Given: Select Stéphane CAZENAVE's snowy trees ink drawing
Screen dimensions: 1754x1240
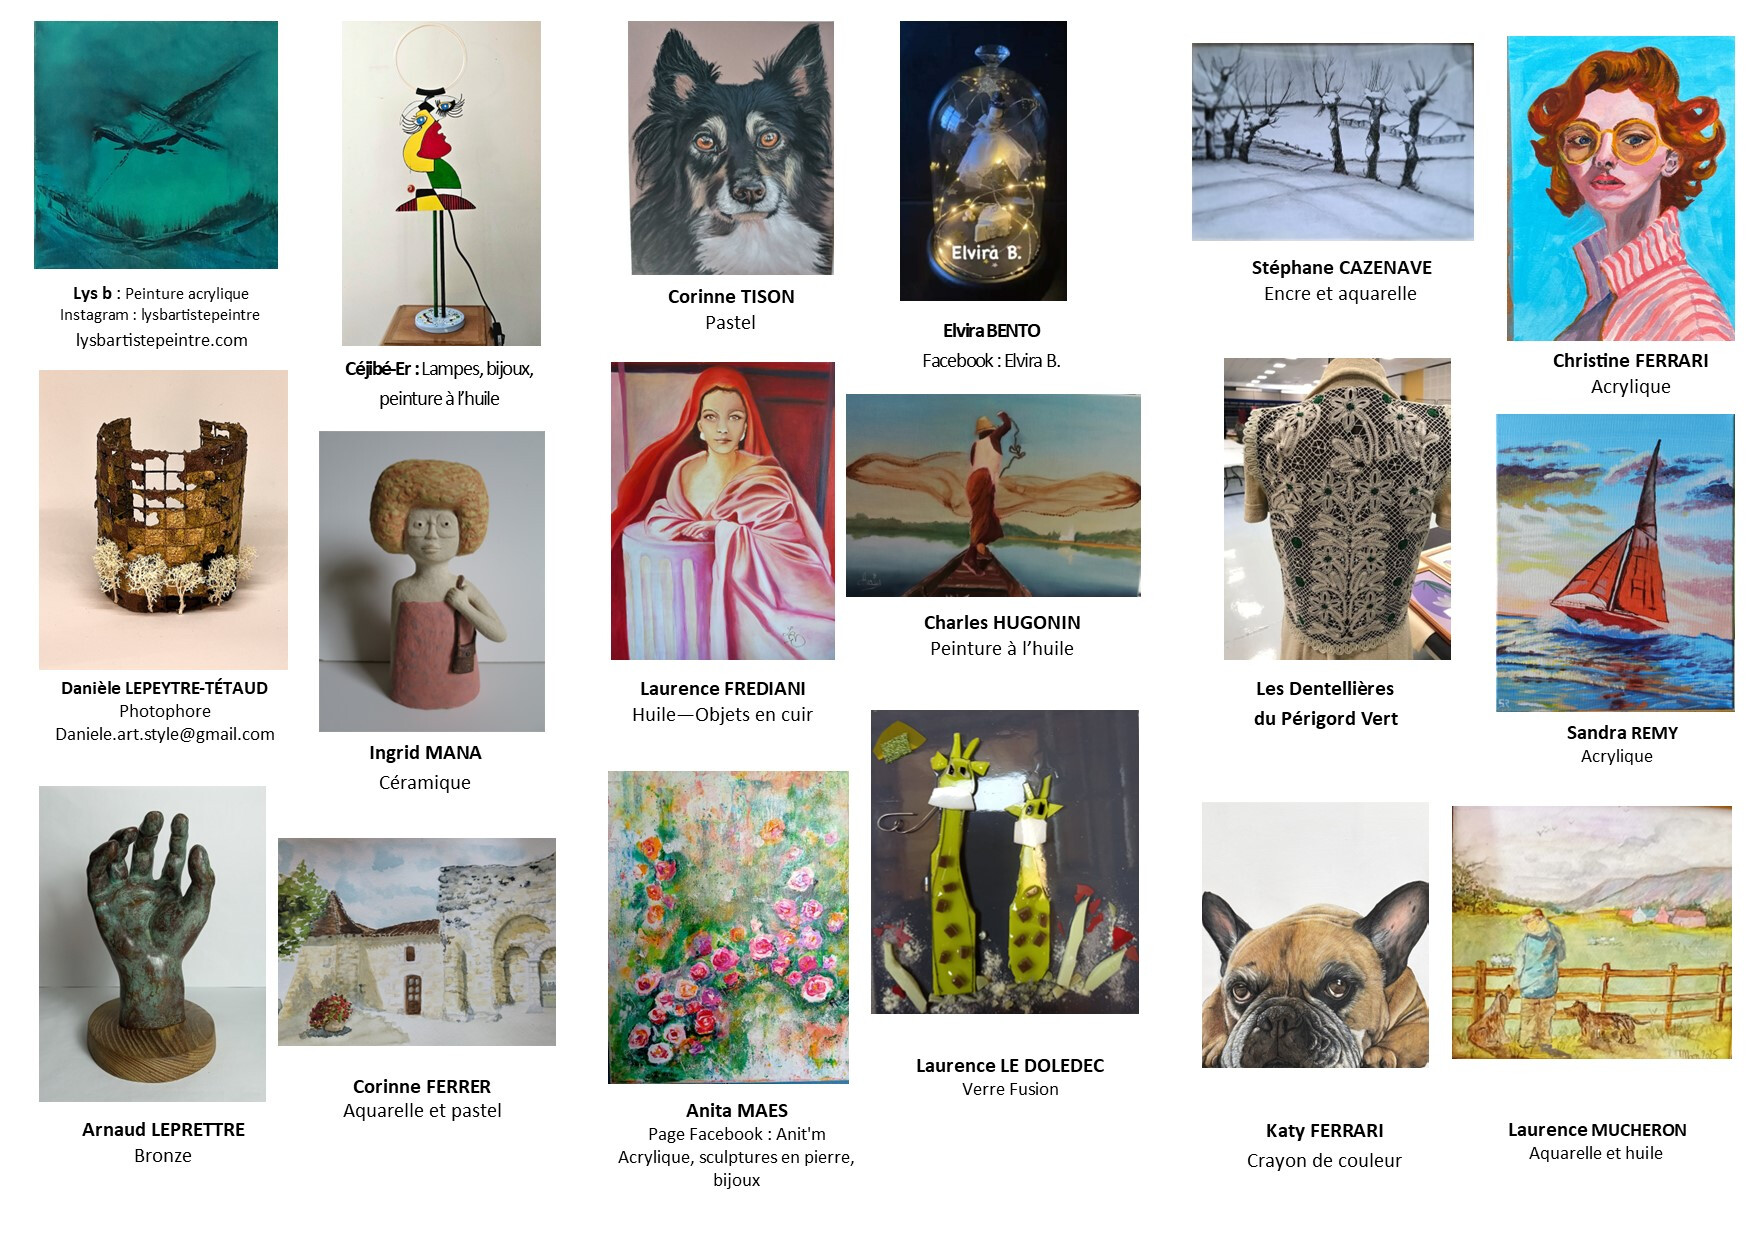Looking at the screenshot, I should pos(1333,141).
